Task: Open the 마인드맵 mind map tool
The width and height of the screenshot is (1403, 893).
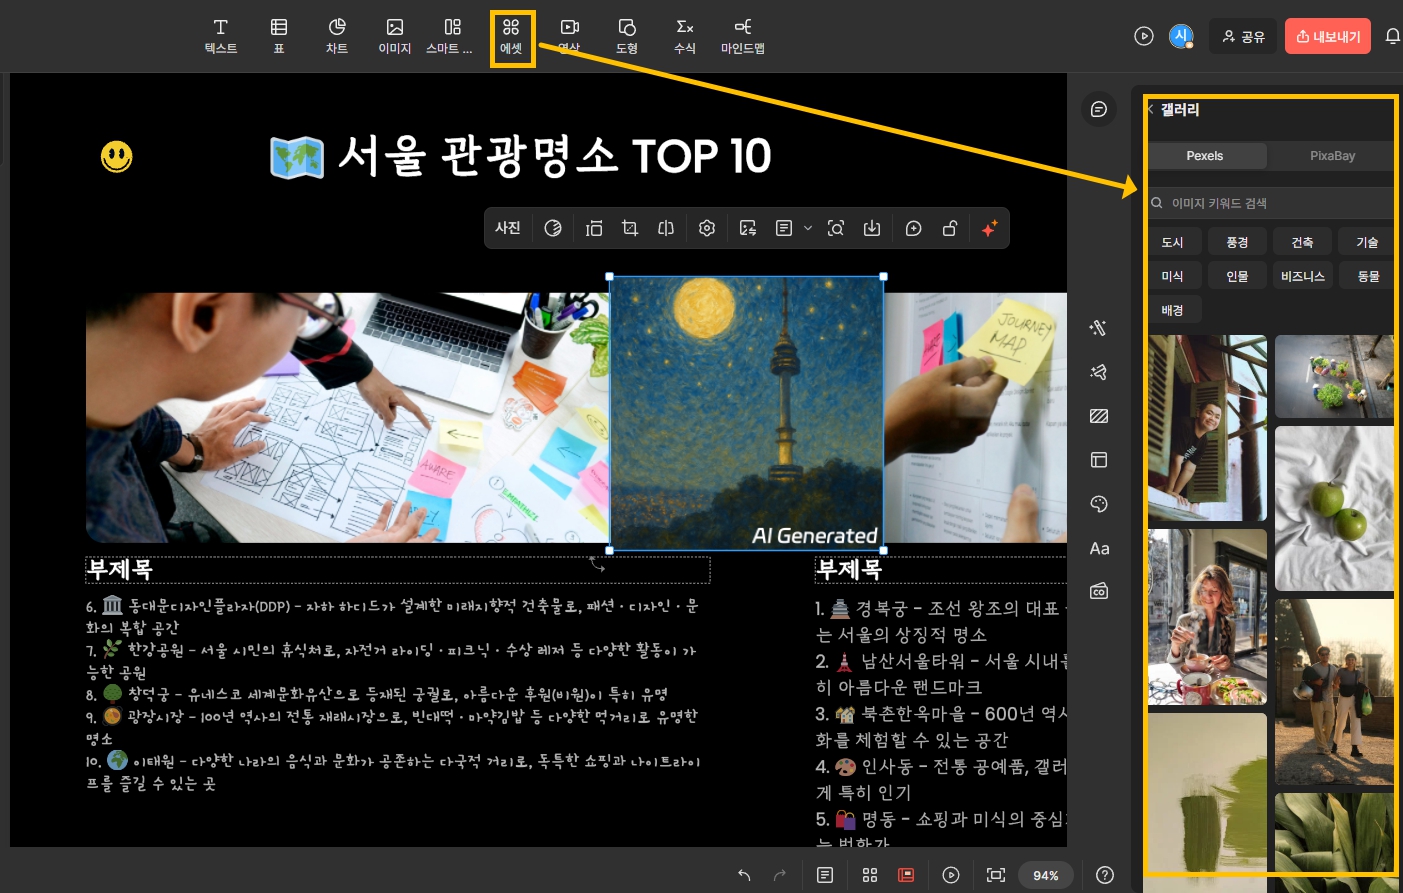Action: coord(743,36)
